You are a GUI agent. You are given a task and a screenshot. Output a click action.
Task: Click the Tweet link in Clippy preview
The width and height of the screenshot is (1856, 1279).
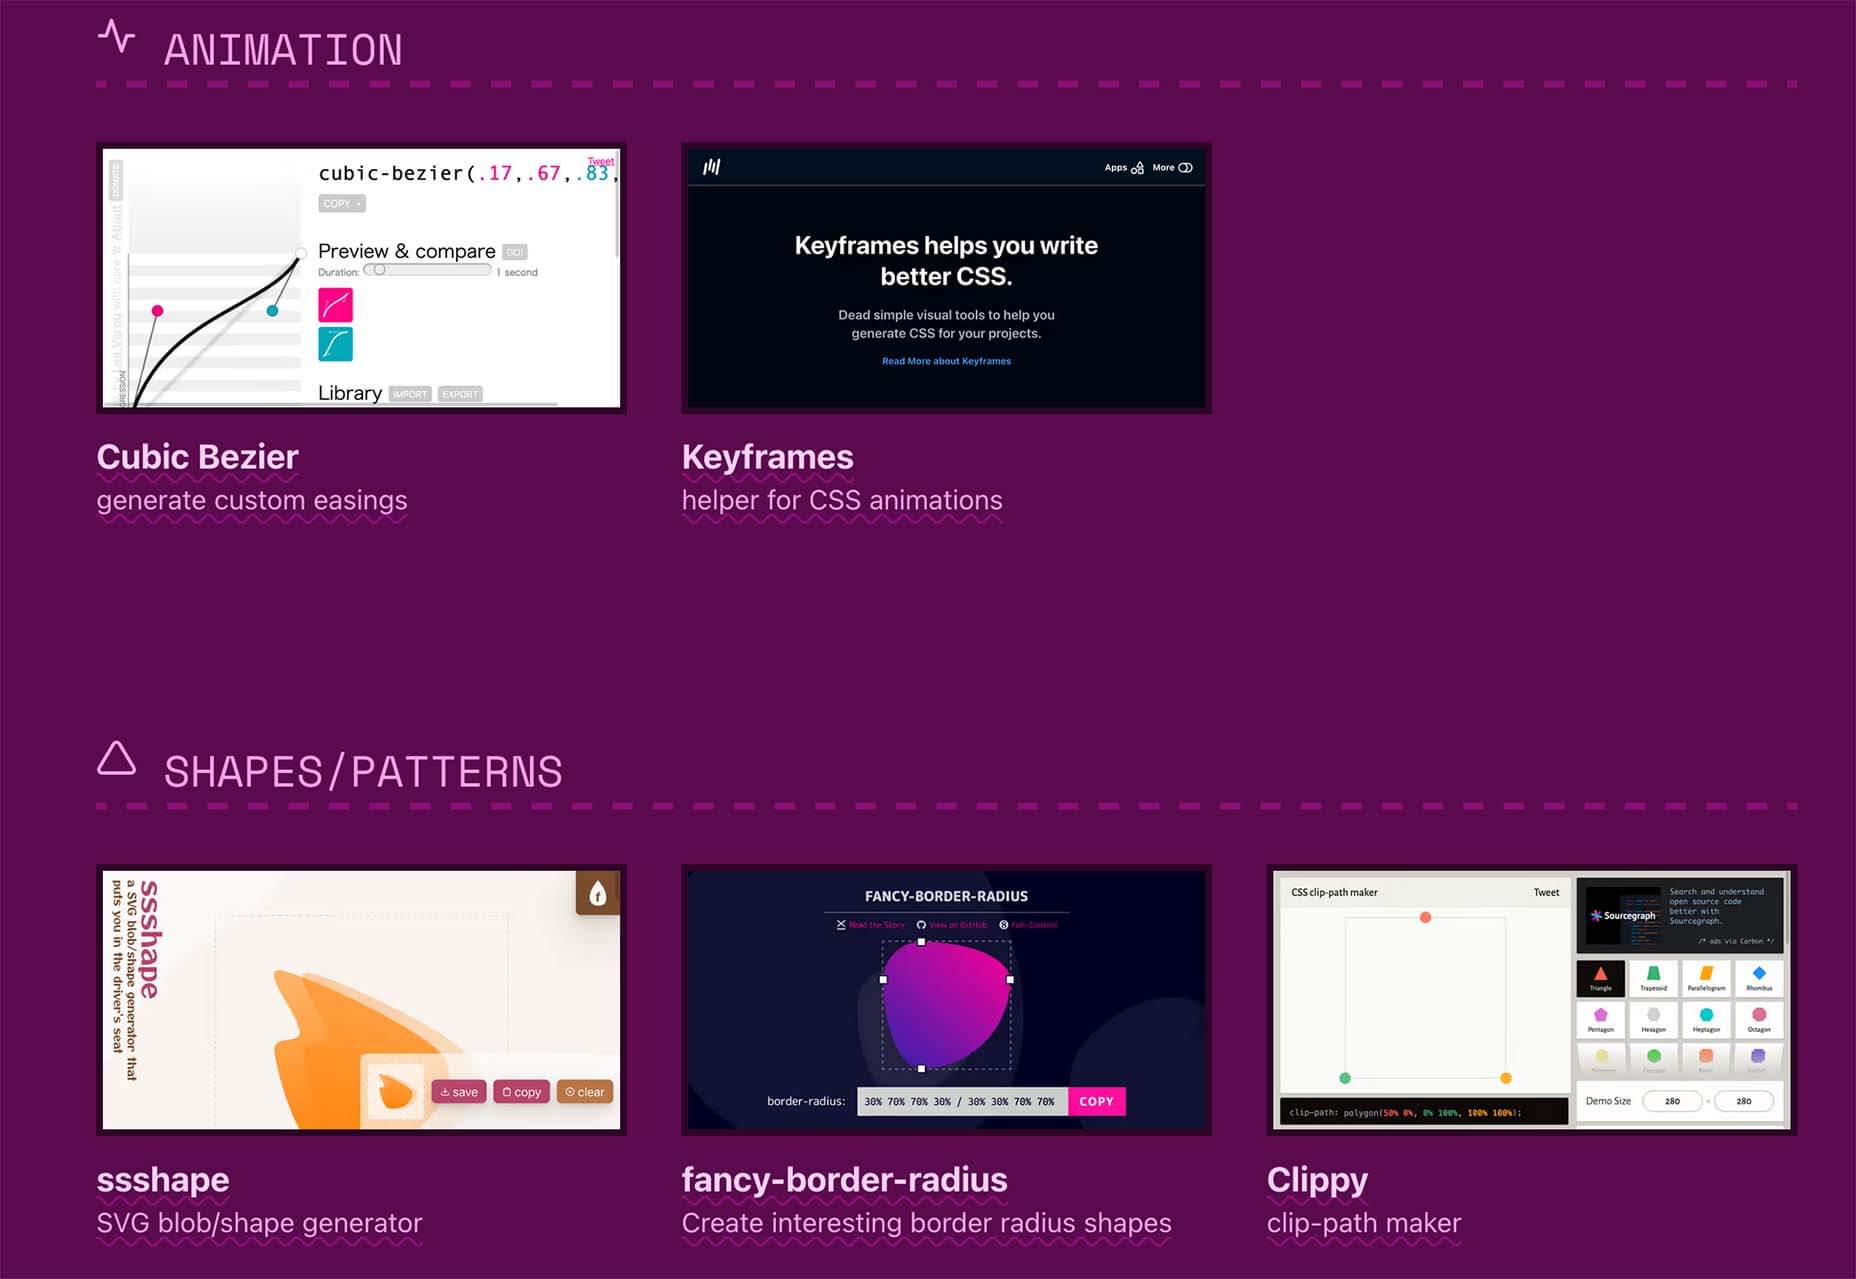click(1546, 892)
